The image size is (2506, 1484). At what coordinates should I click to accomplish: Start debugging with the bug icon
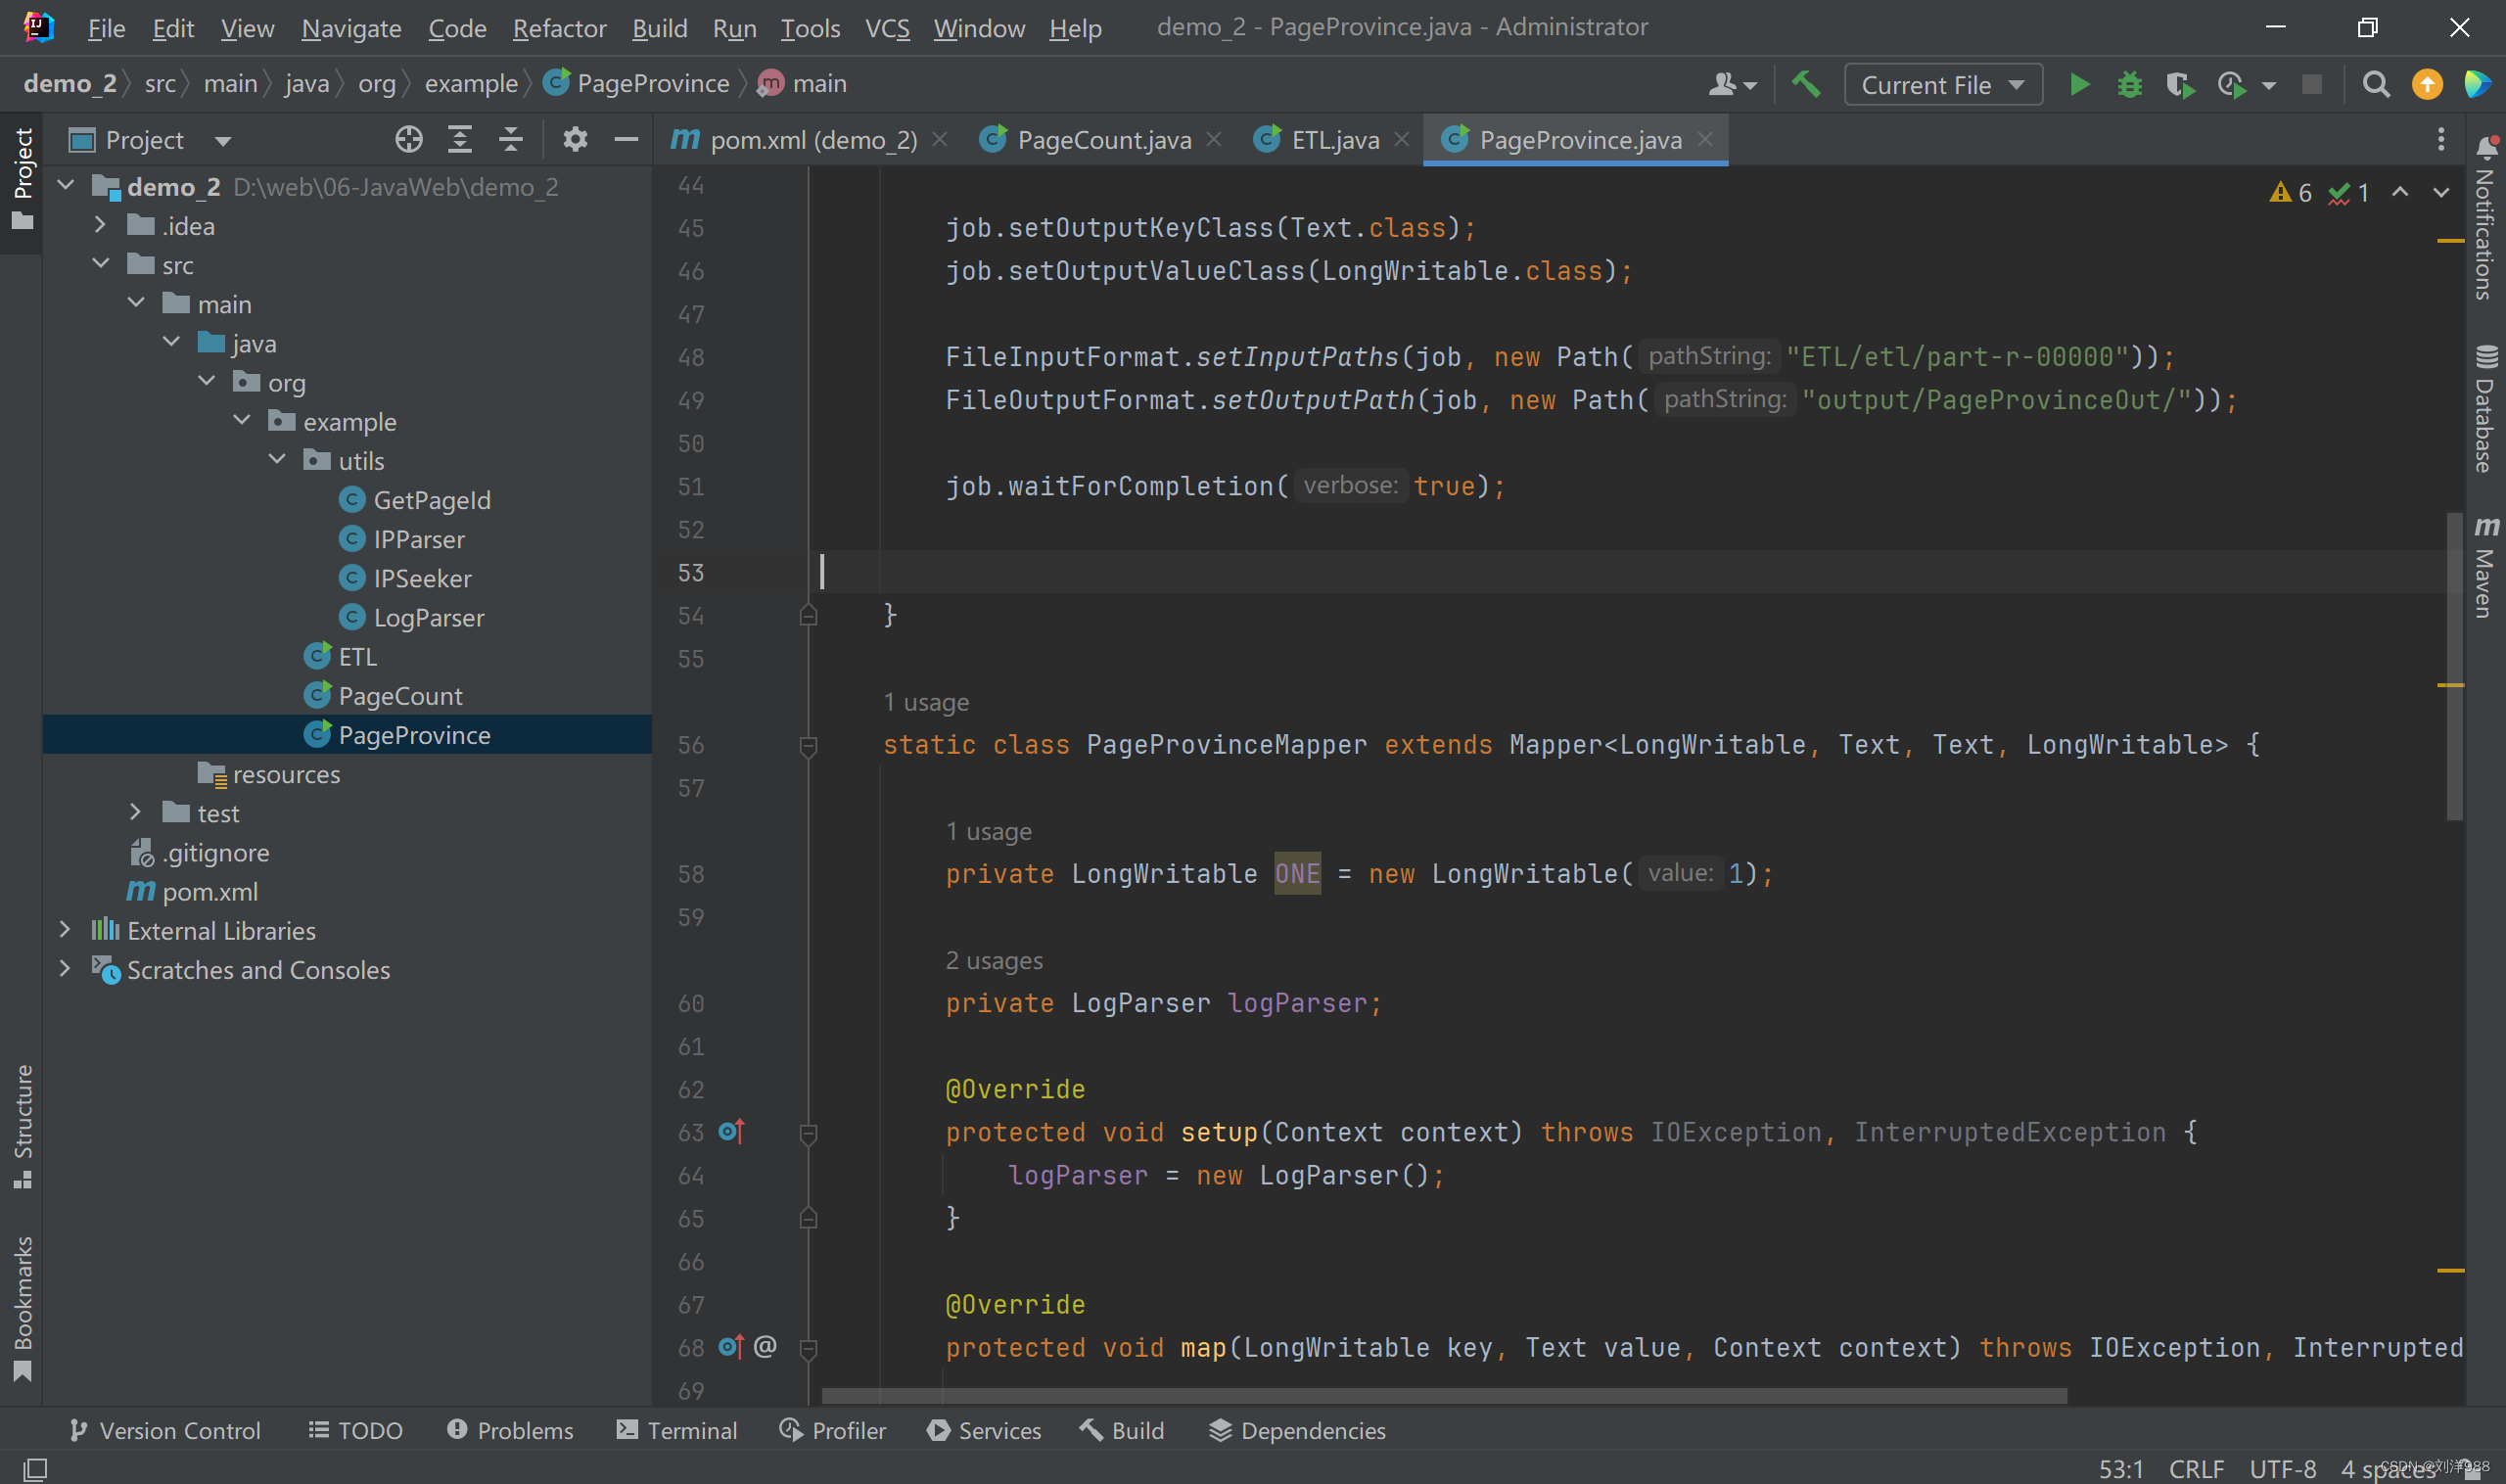pos(2129,85)
